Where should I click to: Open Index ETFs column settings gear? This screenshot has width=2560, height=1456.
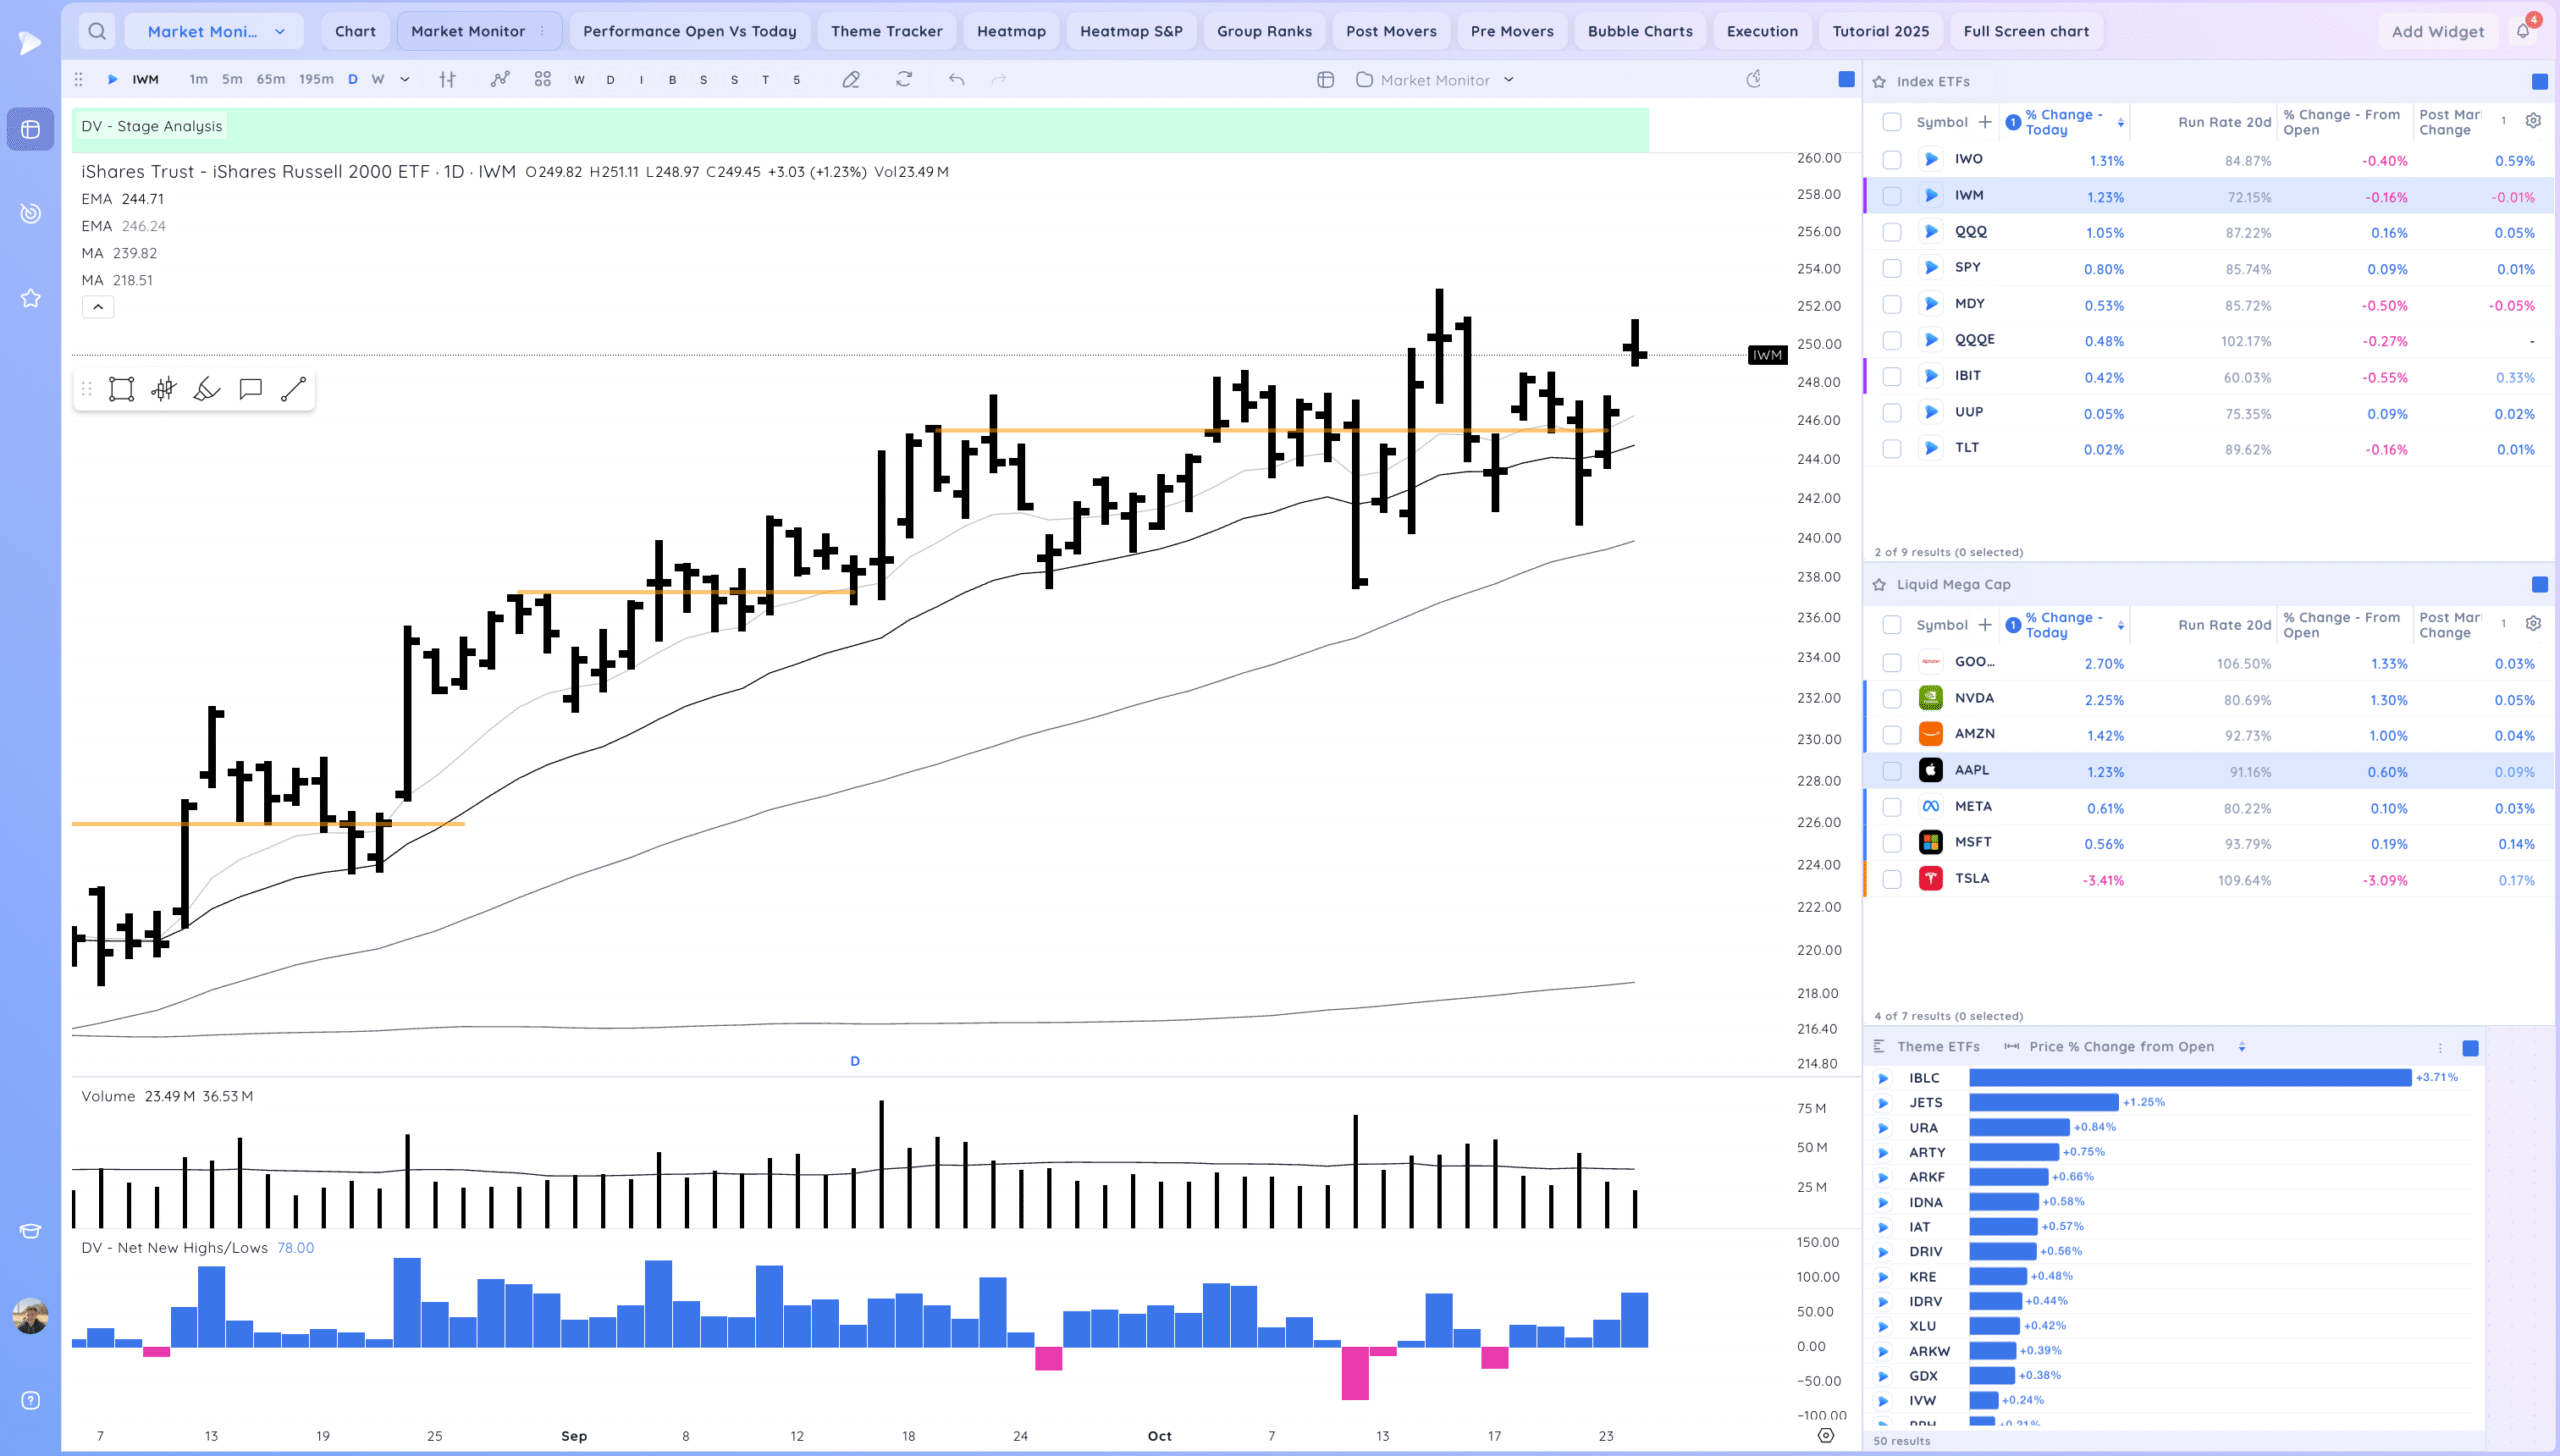coord(2533,121)
